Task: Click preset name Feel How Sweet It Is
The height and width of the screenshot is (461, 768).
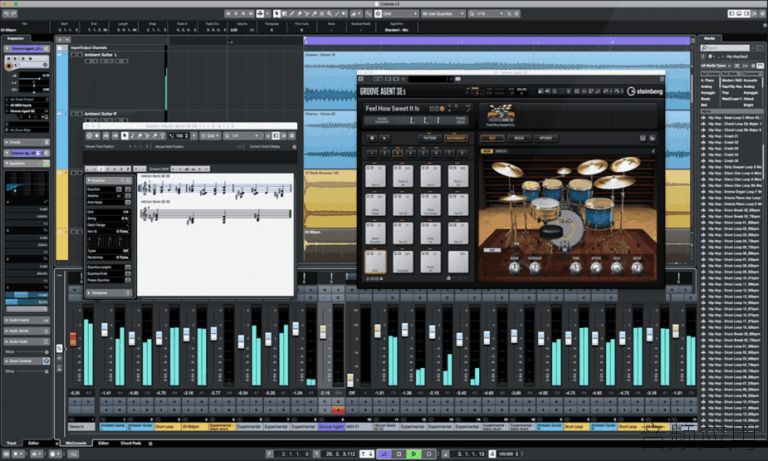Action: [x=392, y=108]
